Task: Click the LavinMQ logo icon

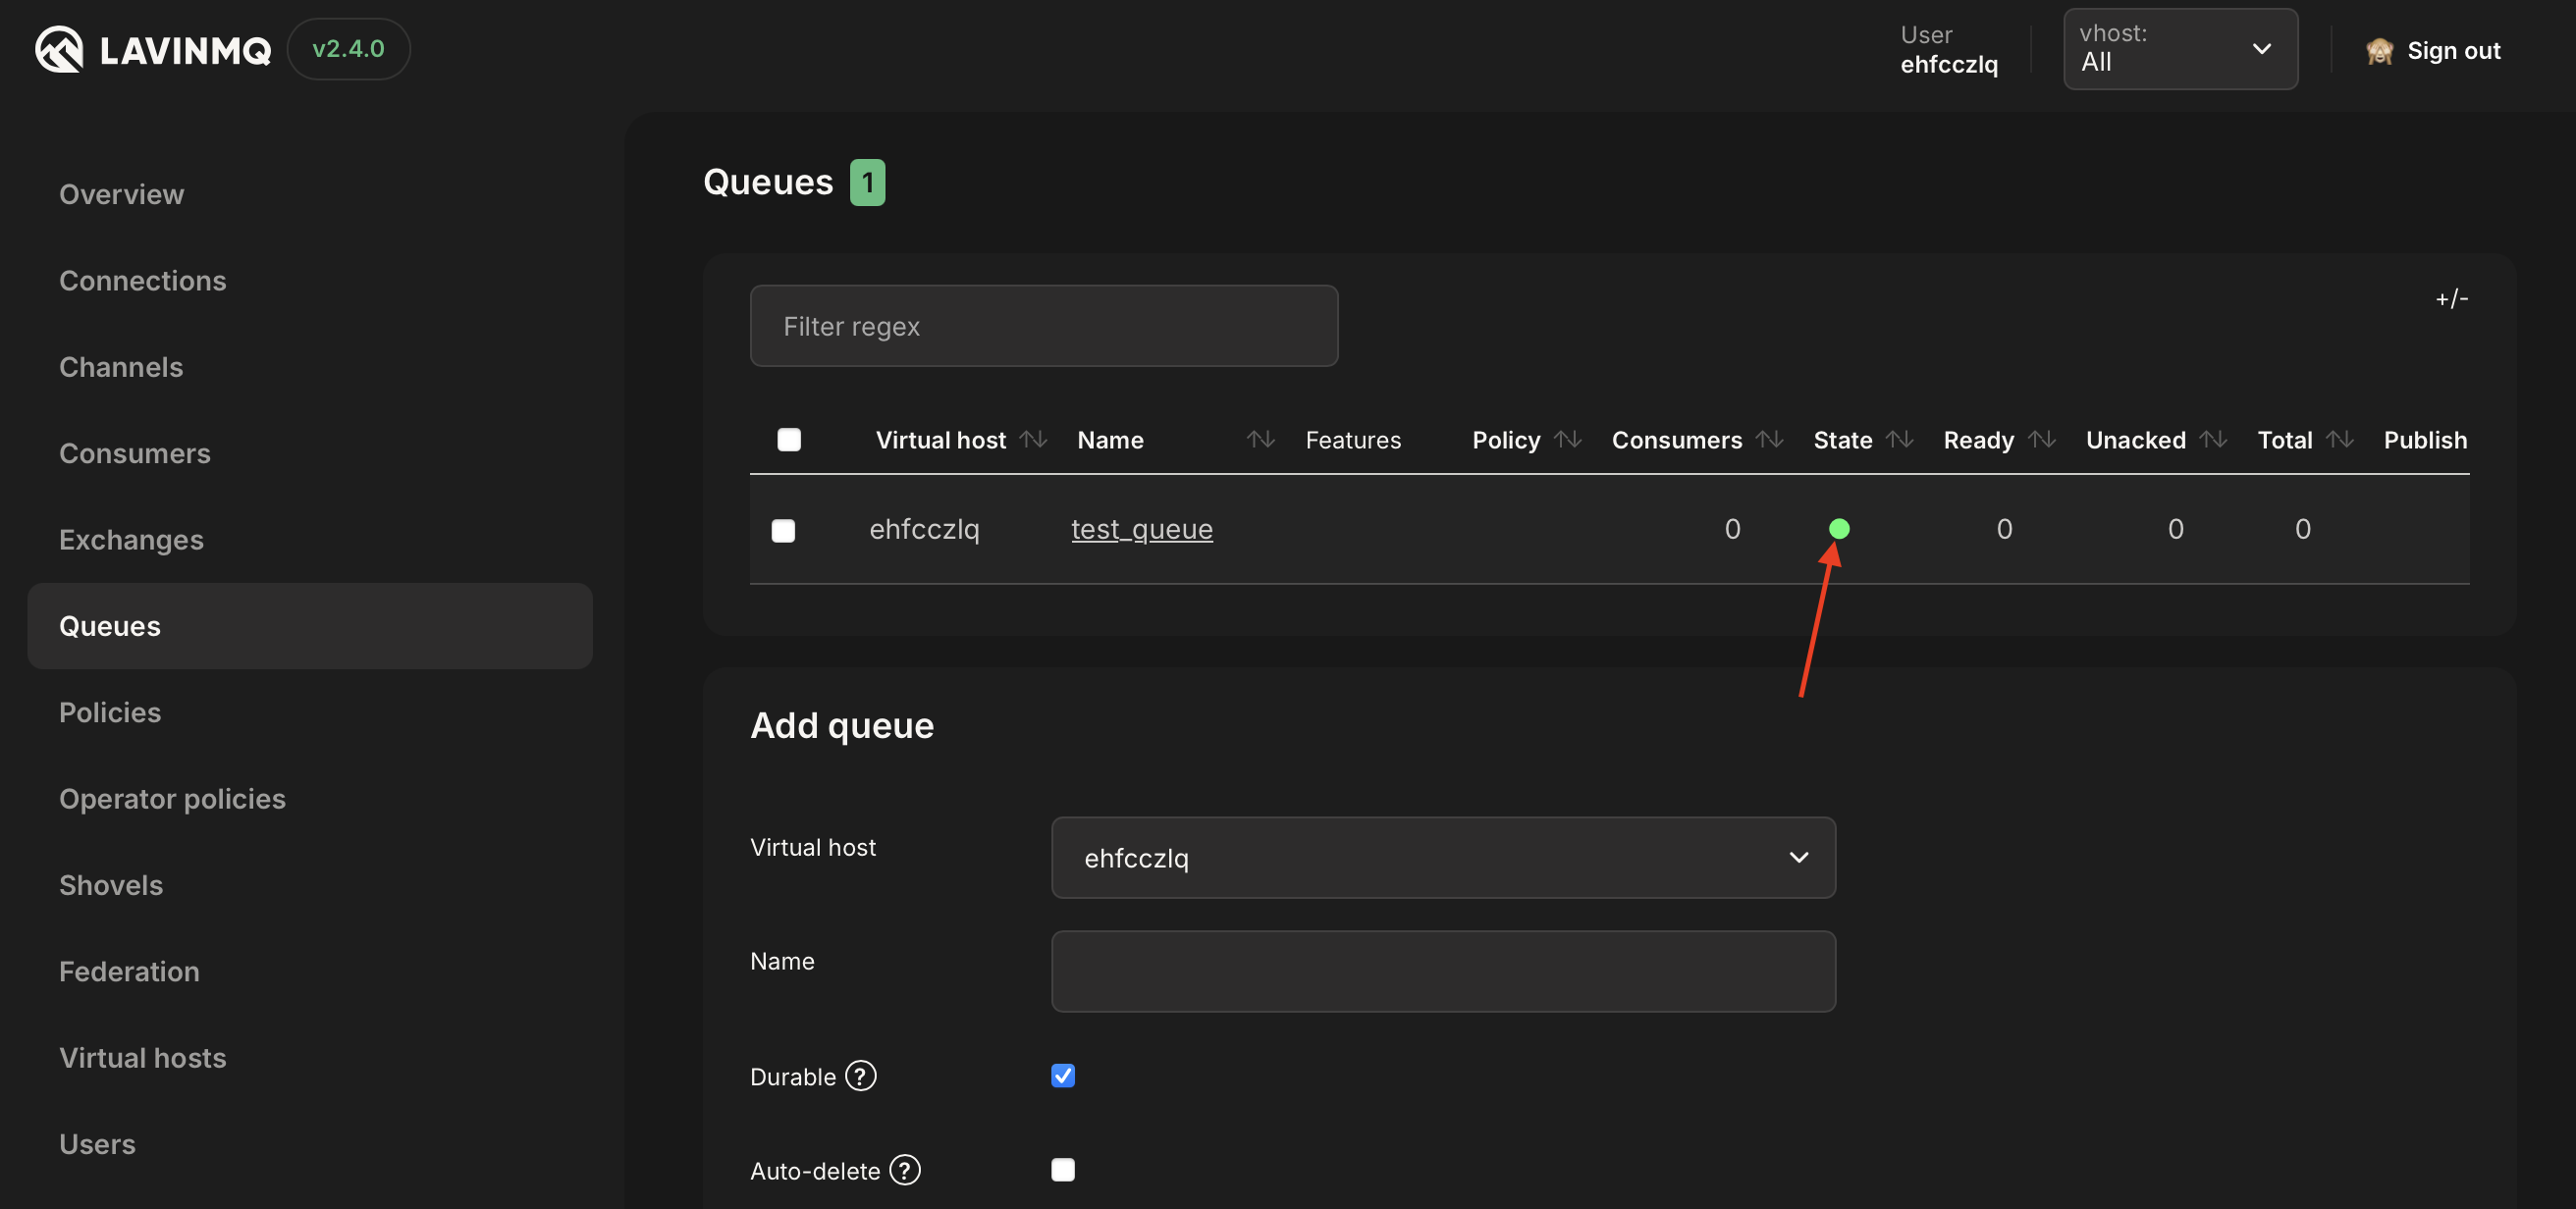Action: coord(59,49)
